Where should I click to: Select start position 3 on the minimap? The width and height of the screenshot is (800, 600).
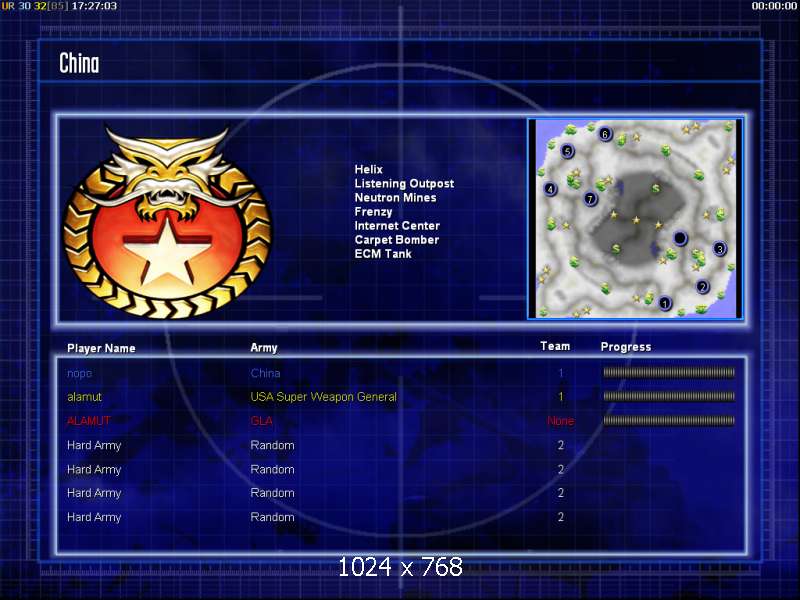point(719,249)
